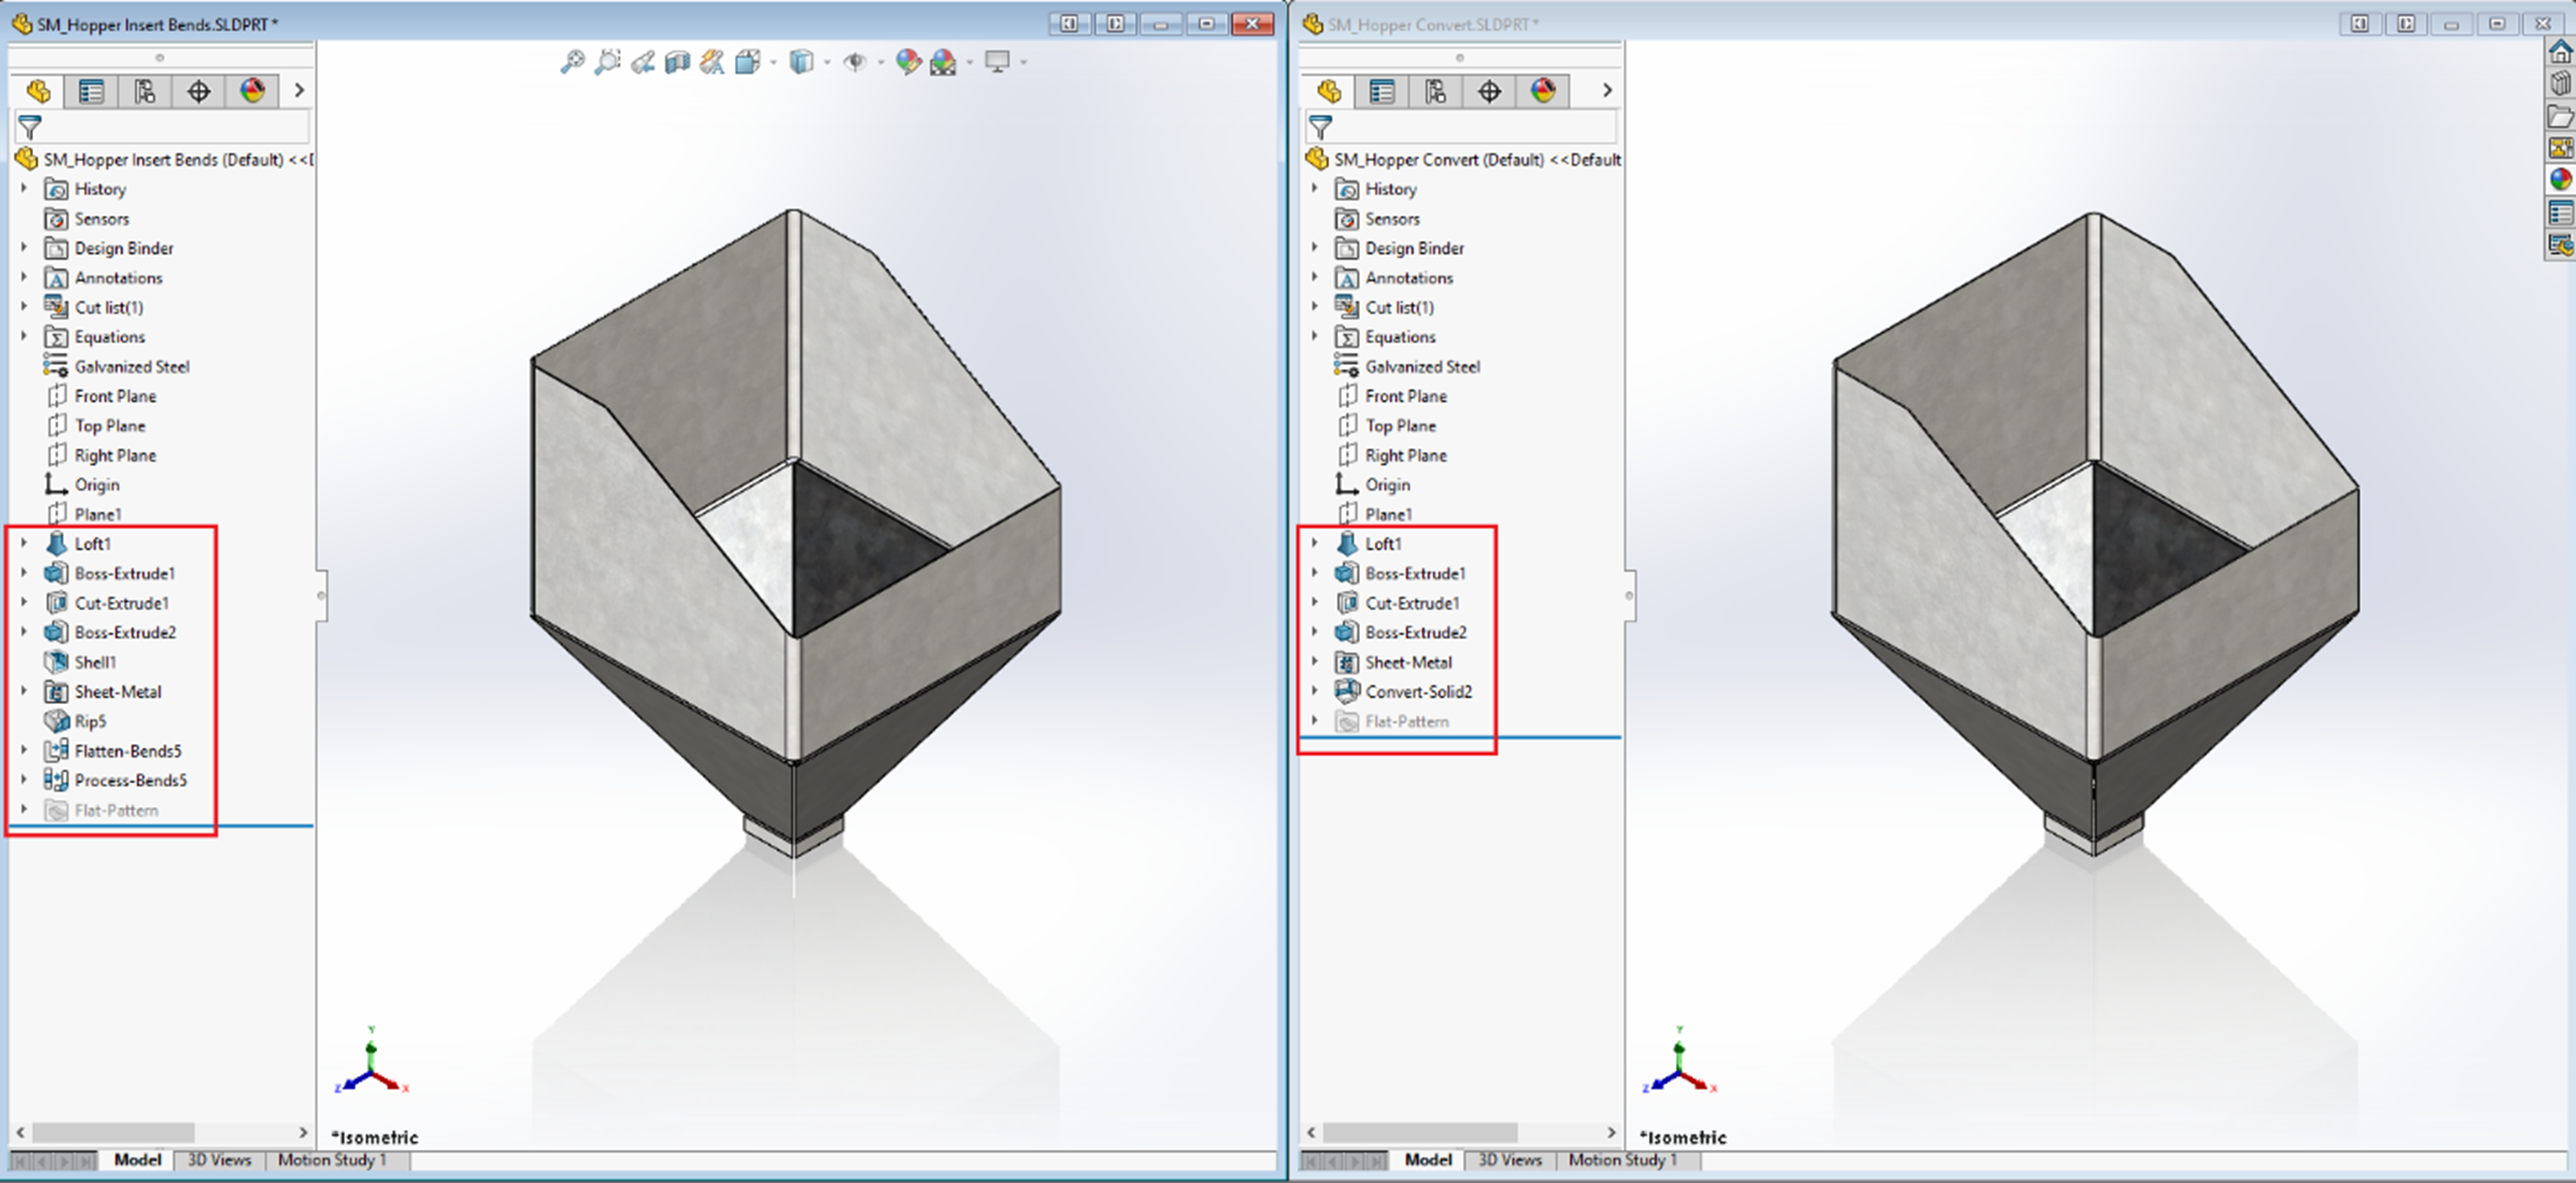Open the ConfigurationManager tab icon

pos(146,90)
